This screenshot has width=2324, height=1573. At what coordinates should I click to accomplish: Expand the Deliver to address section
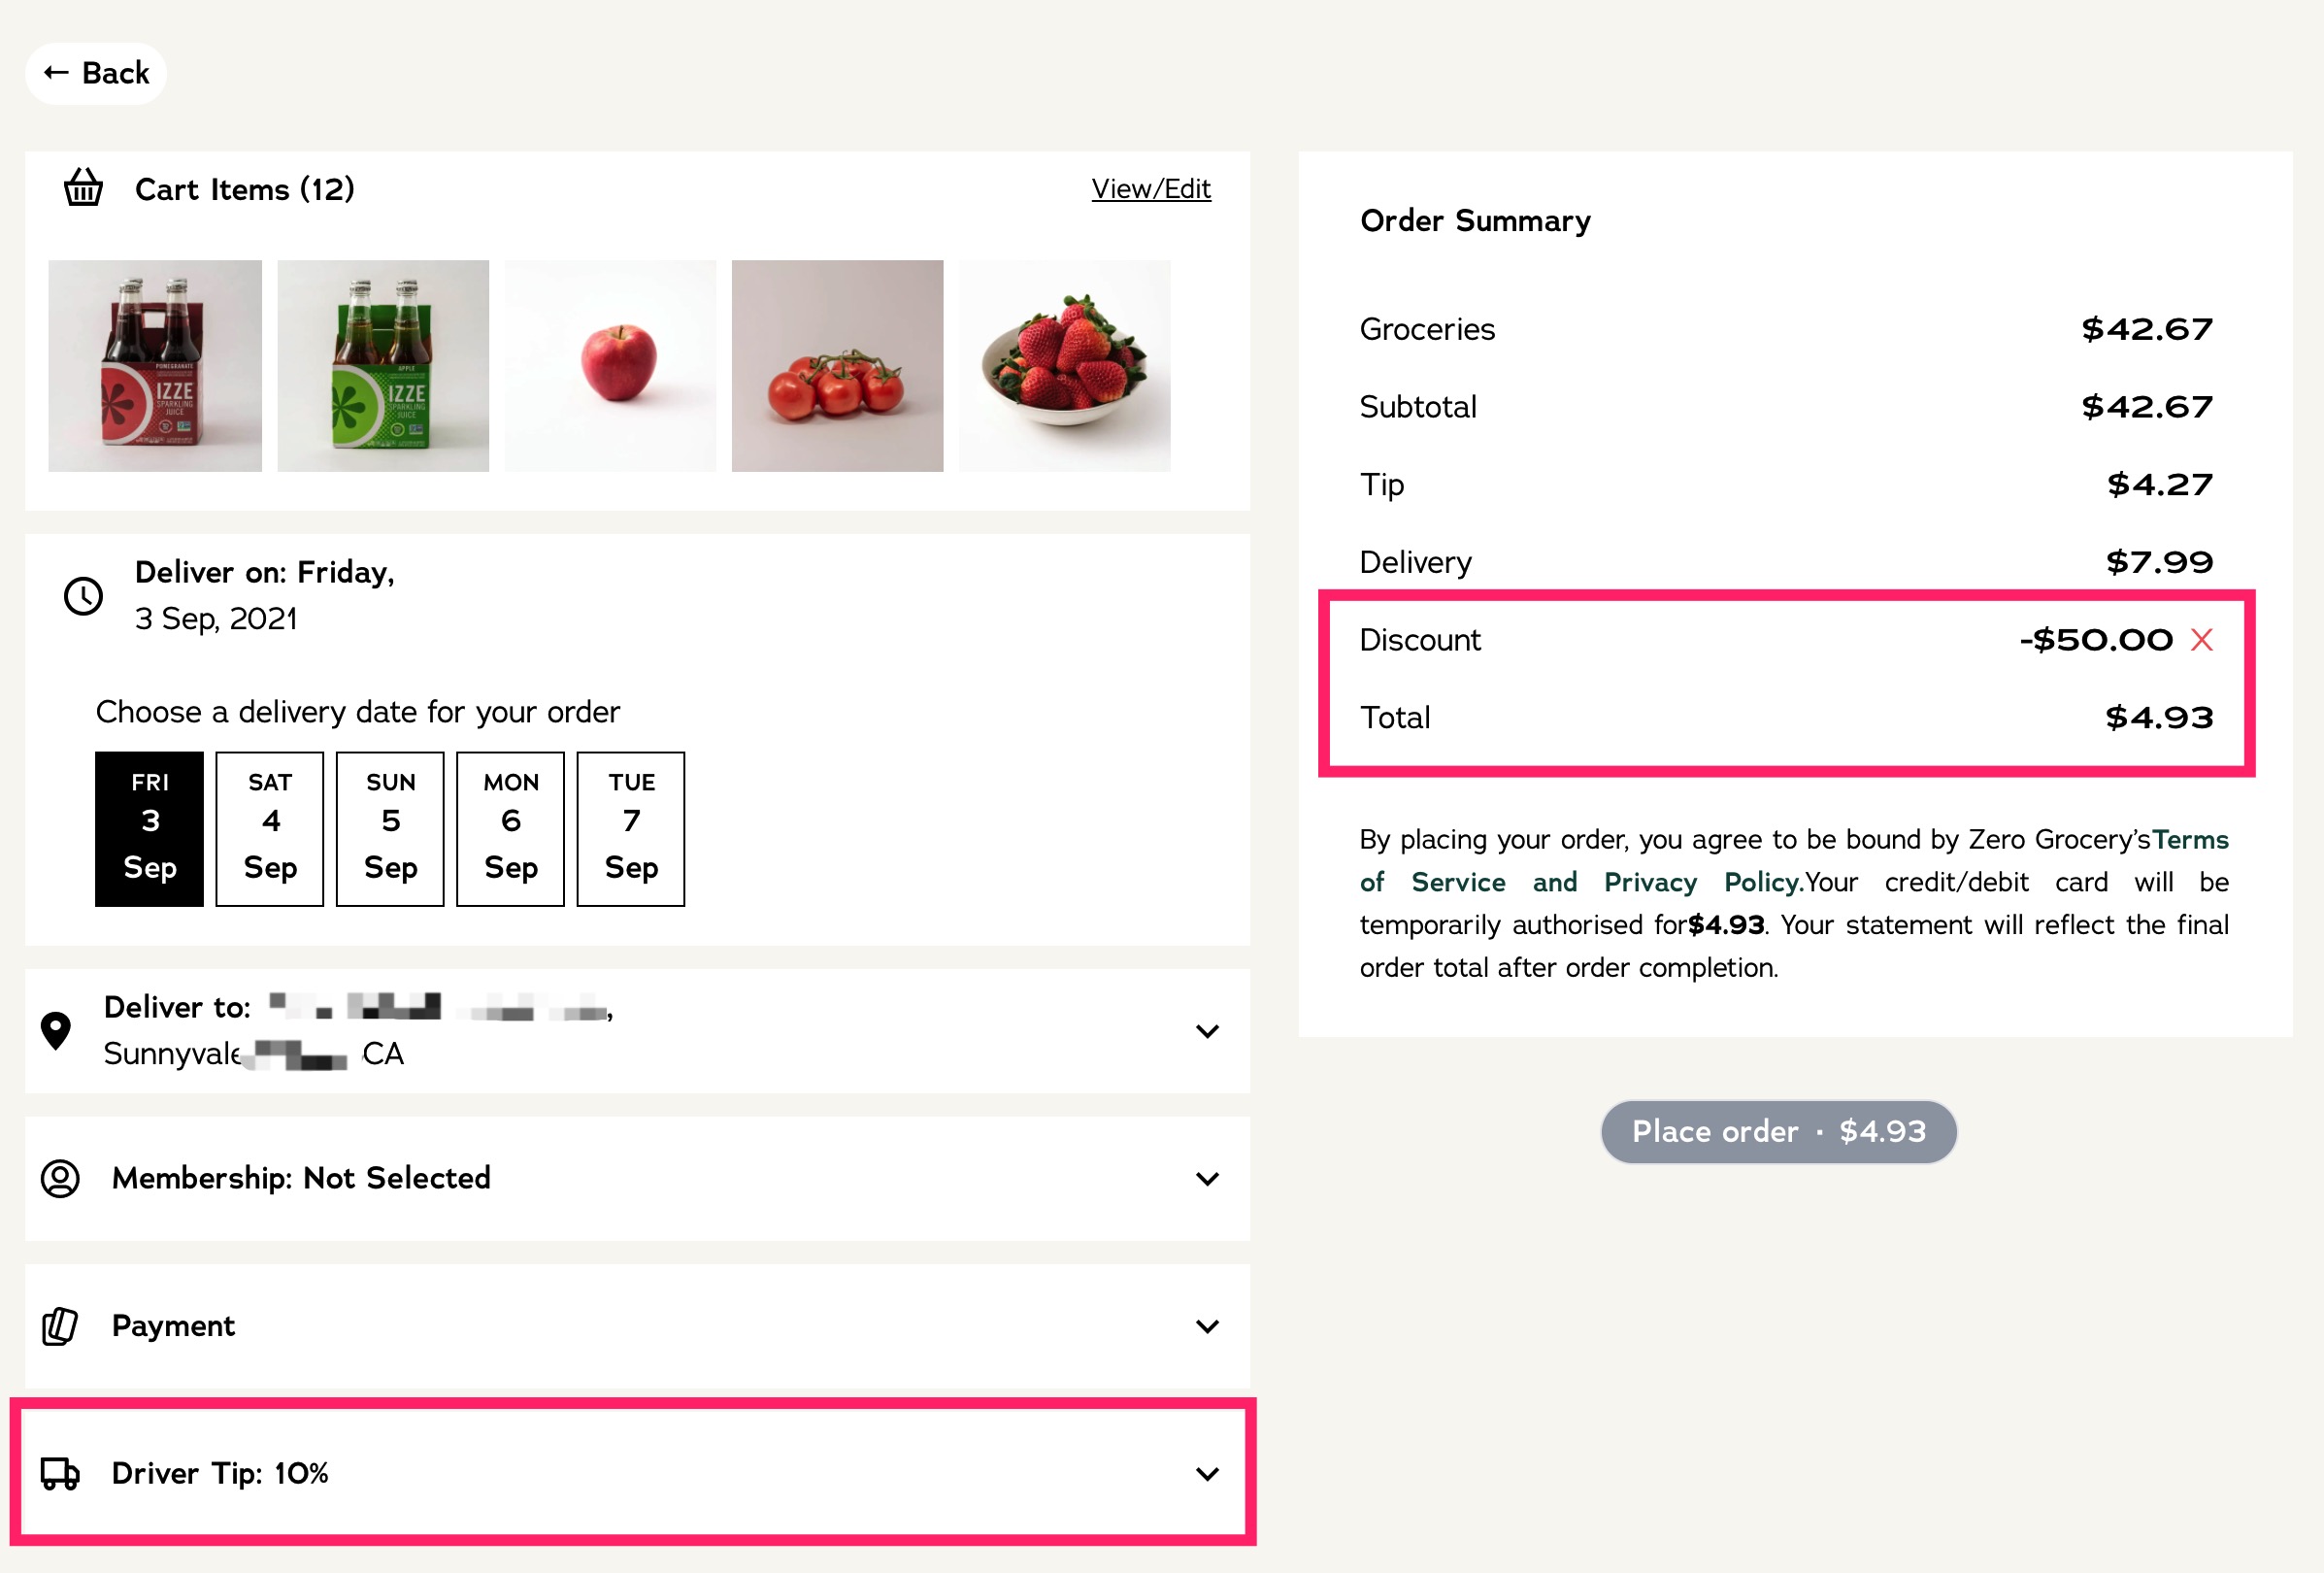[x=1208, y=1031]
